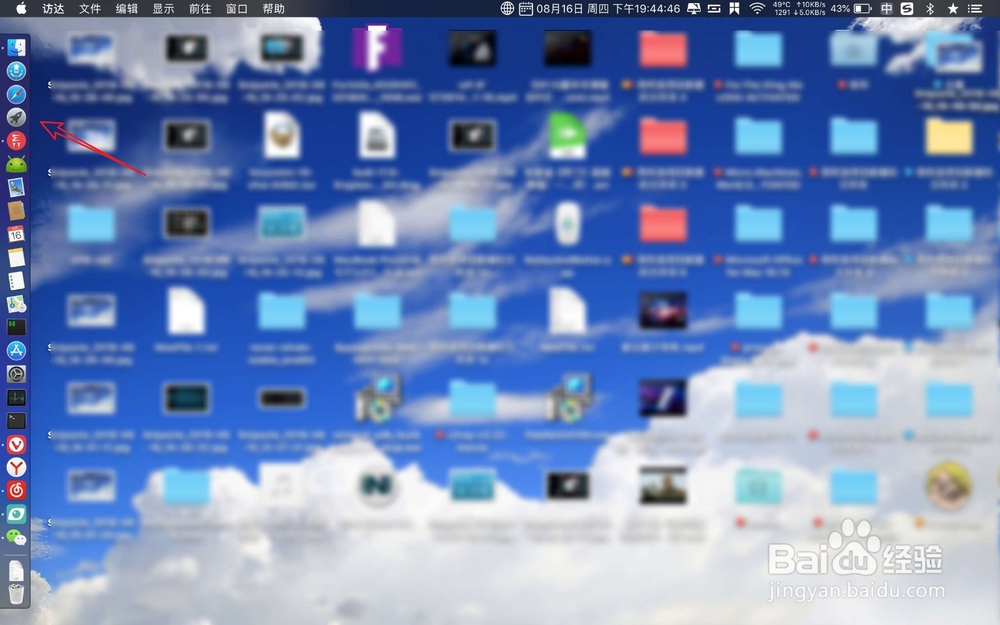Open the 文件 menu
This screenshot has width=1000, height=625.
tap(90, 8)
